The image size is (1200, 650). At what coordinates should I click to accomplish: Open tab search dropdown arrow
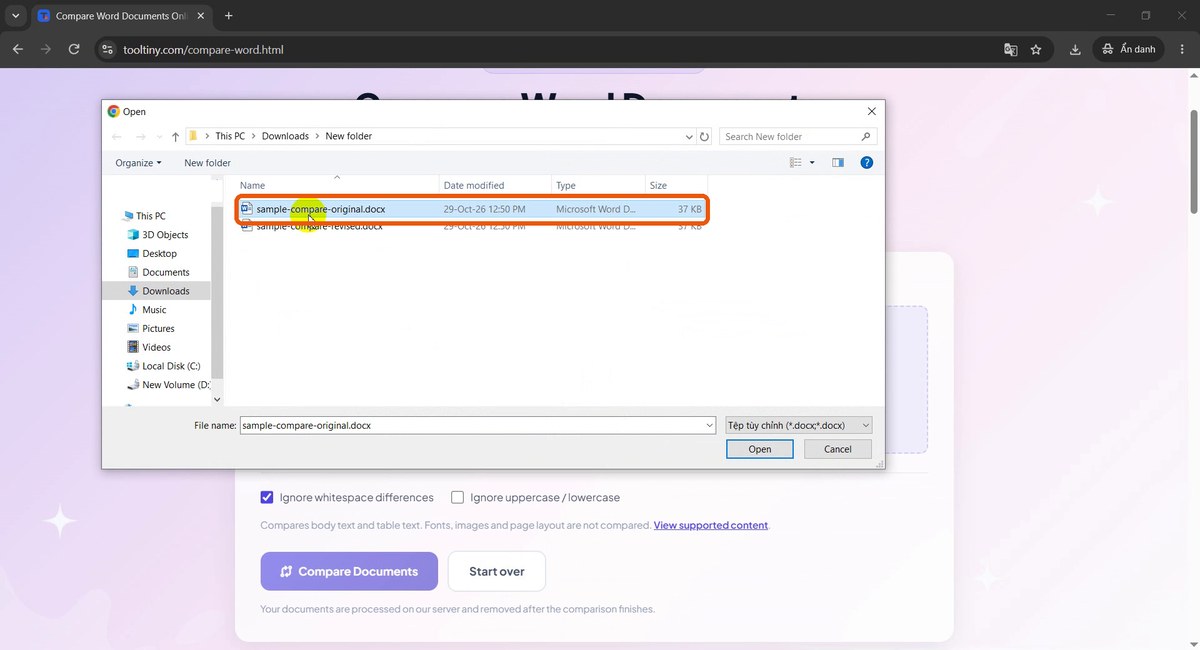coord(15,16)
